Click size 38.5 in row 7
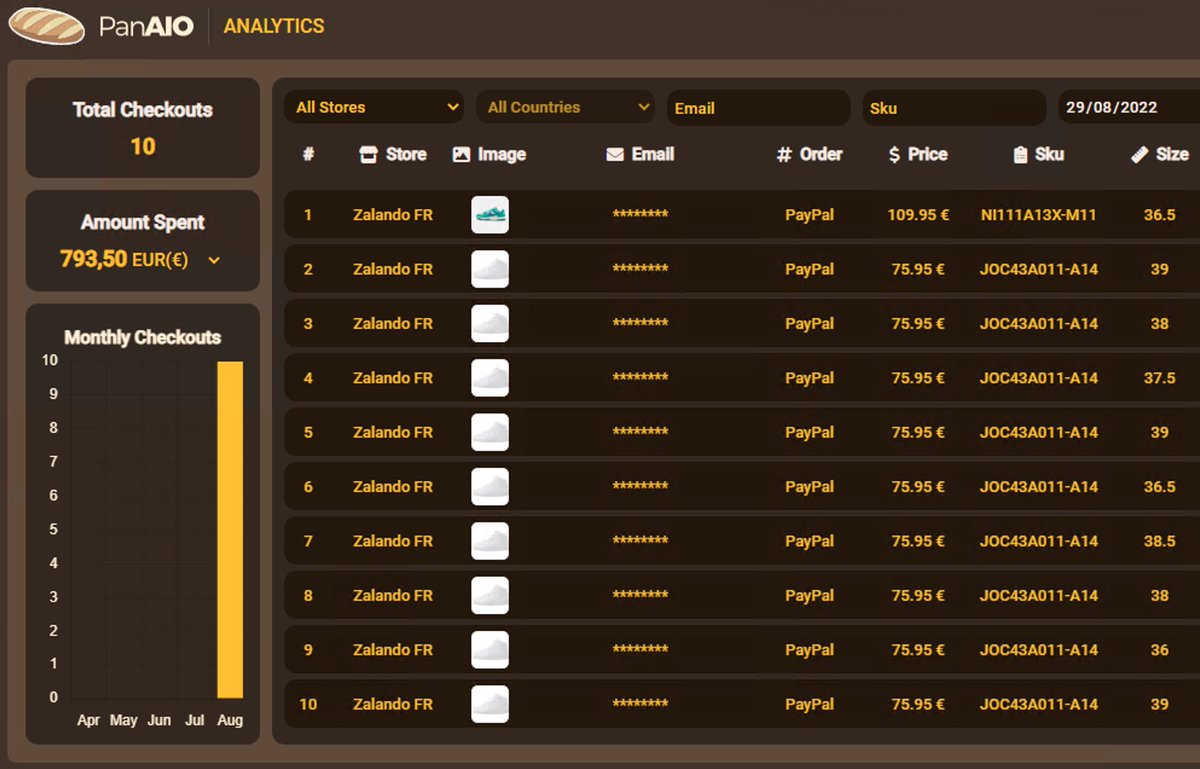This screenshot has height=769, width=1200. click(1159, 541)
